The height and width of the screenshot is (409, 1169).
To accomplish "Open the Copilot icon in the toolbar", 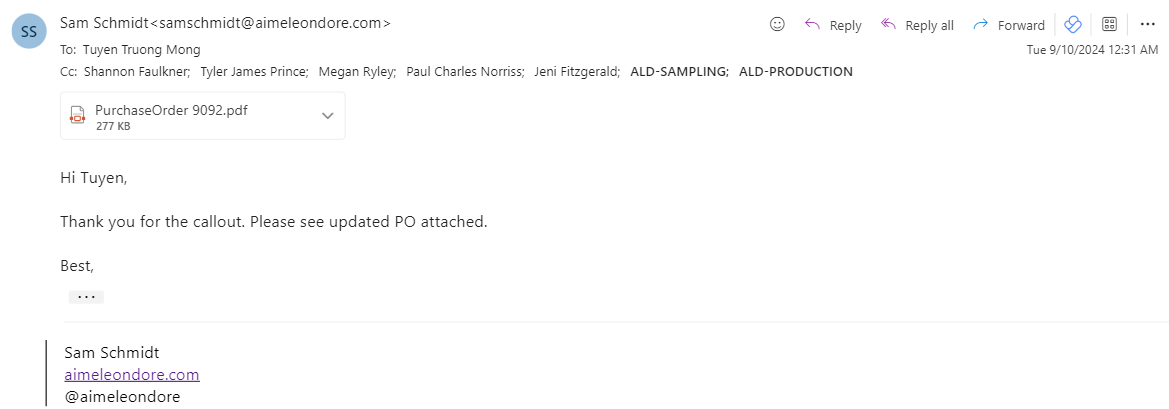I will pos(1073,25).
